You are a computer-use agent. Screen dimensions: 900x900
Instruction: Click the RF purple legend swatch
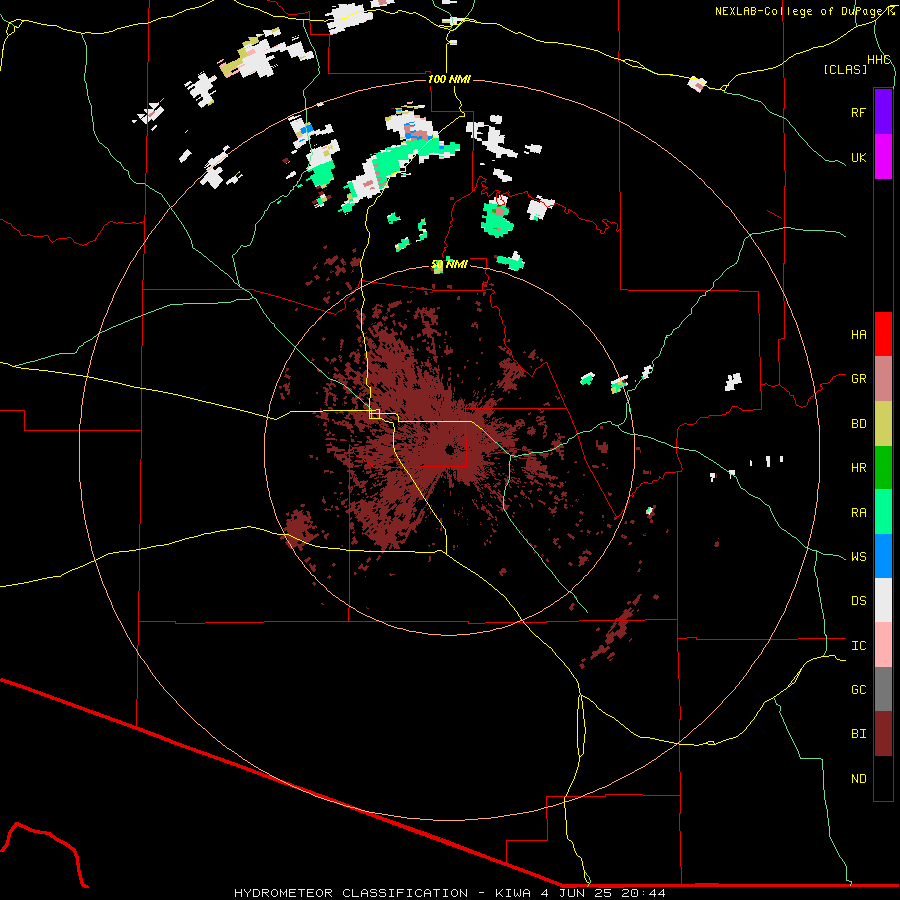tap(883, 112)
